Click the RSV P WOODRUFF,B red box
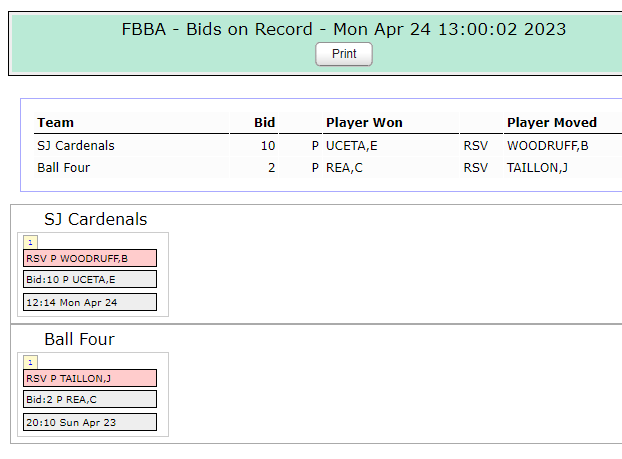 [x=90, y=258]
